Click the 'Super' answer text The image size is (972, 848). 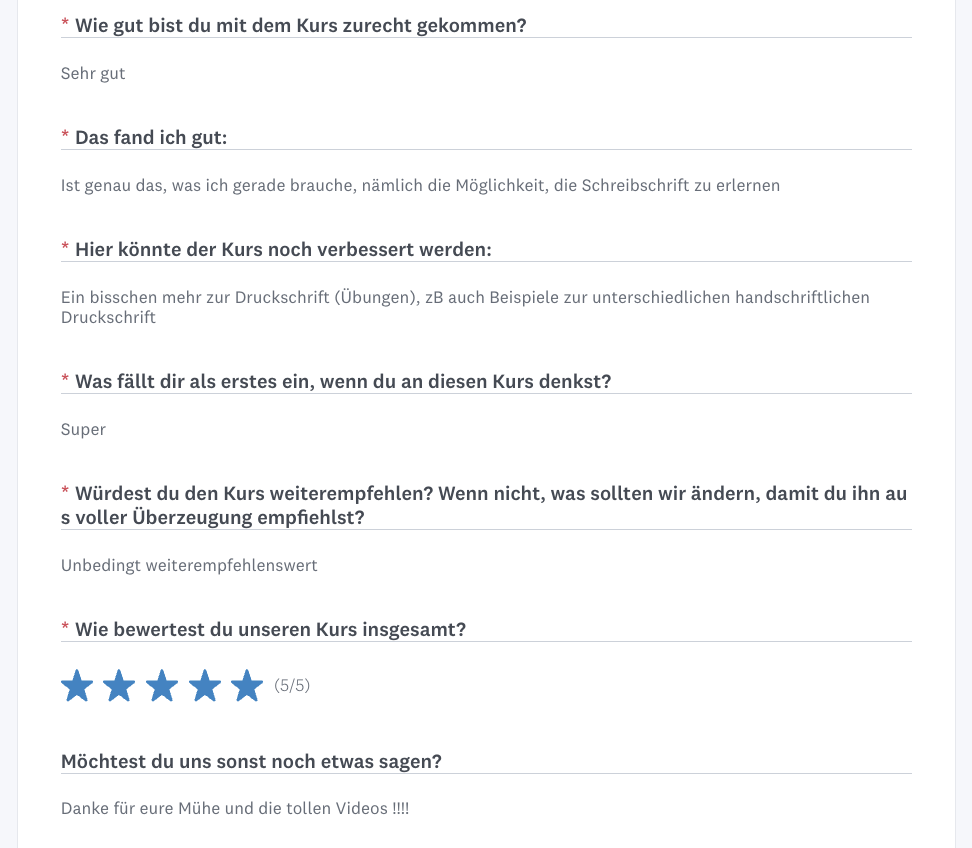83,429
